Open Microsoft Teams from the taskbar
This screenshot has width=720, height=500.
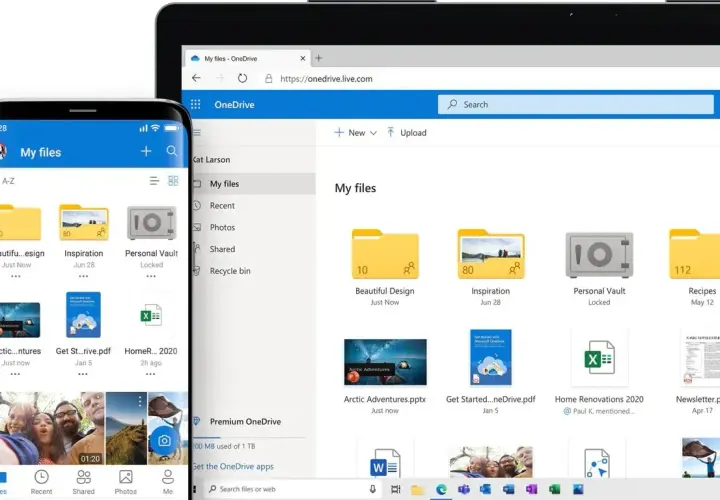(x=464, y=489)
